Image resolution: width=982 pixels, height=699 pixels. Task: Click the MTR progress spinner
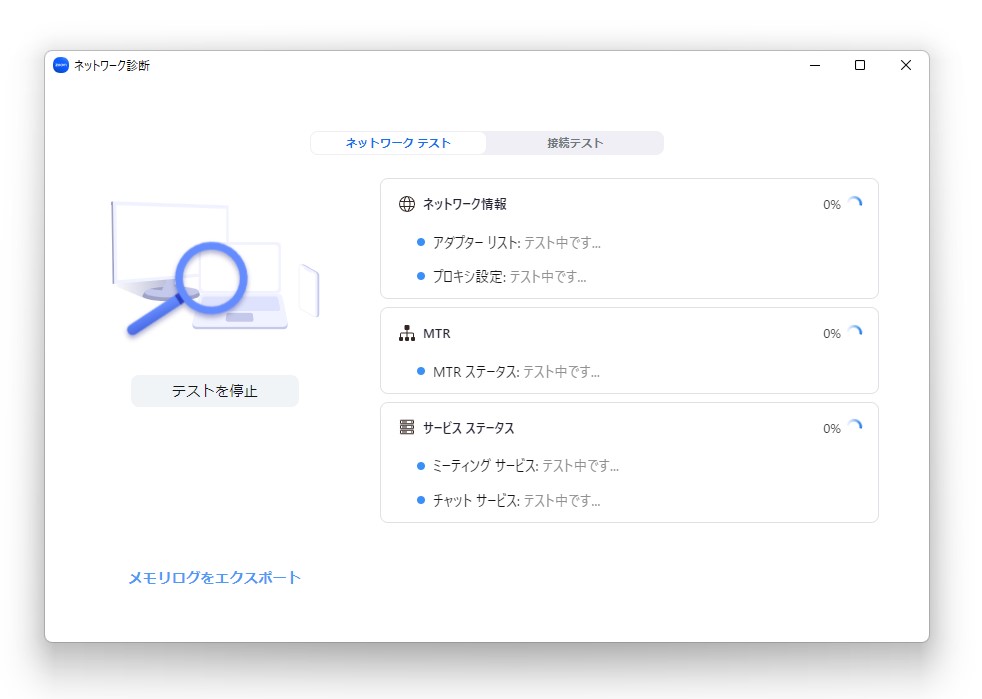(856, 331)
